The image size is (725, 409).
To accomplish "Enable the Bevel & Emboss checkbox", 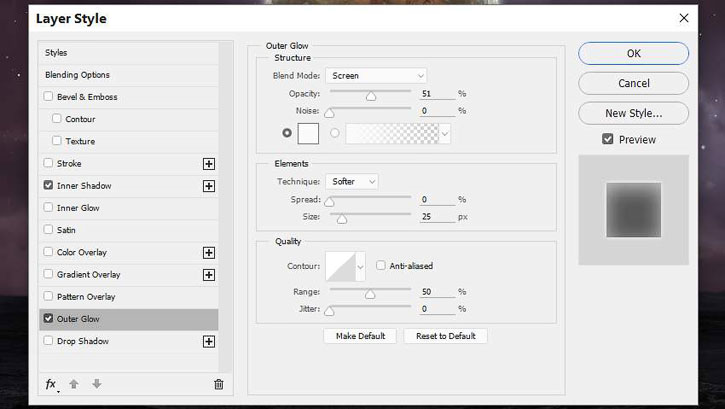I will (x=48, y=96).
